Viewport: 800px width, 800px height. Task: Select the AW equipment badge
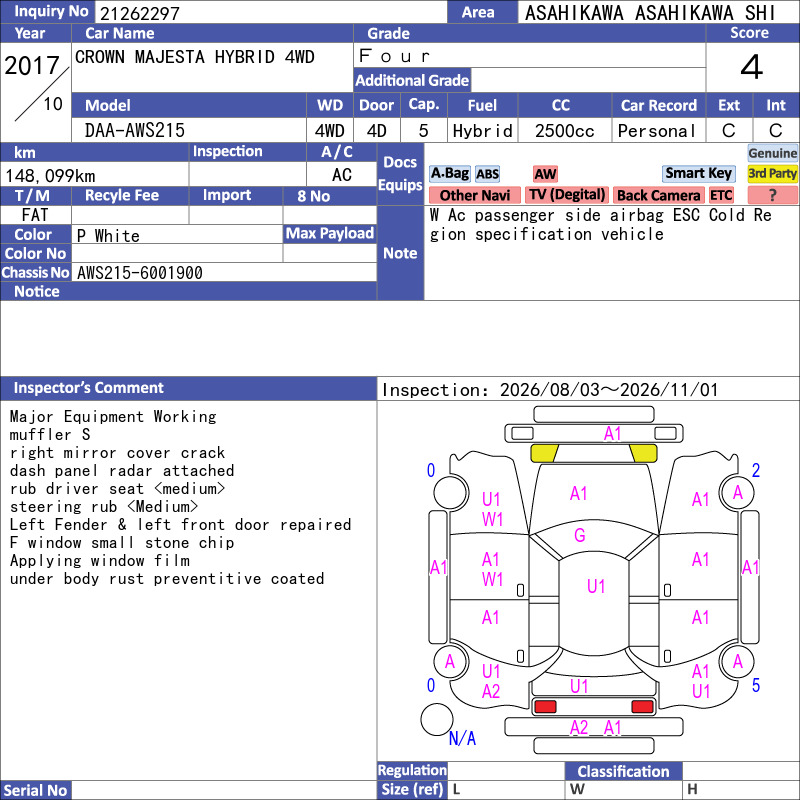(x=545, y=174)
